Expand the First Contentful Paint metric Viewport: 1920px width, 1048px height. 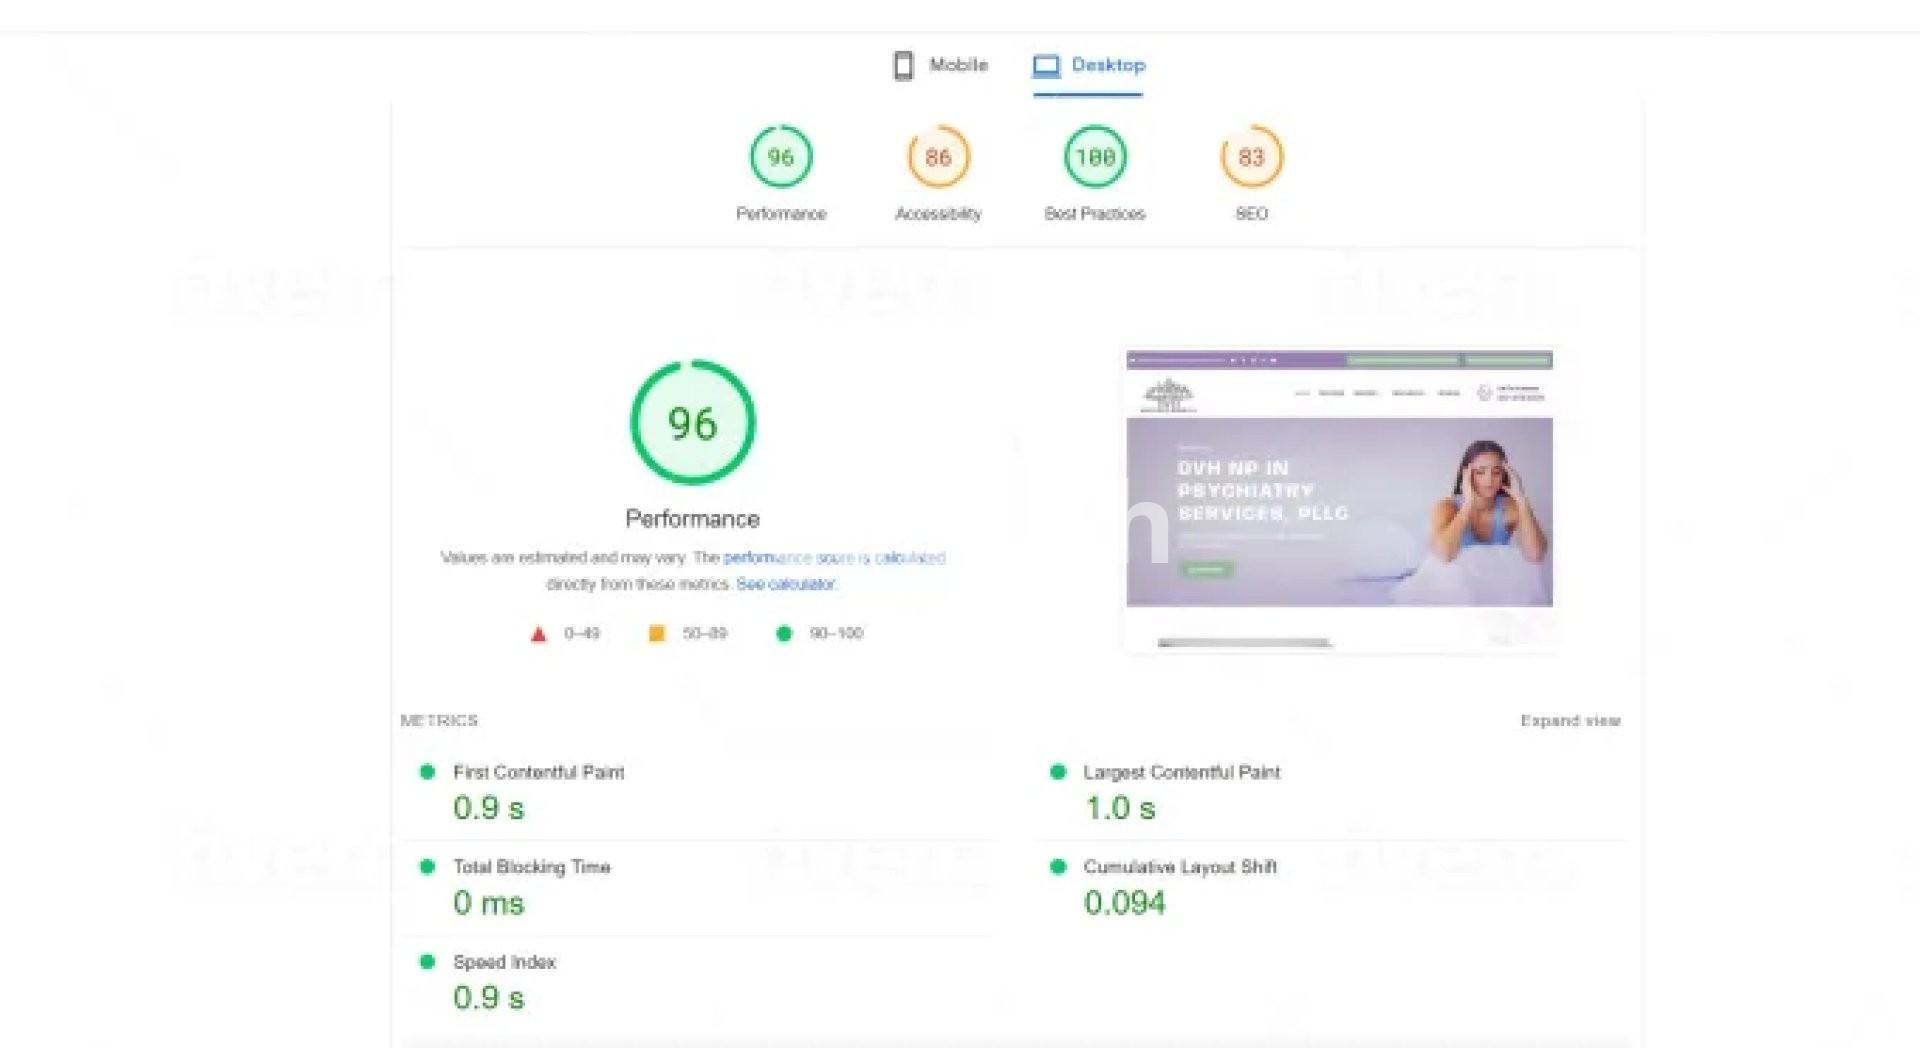coord(538,772)
